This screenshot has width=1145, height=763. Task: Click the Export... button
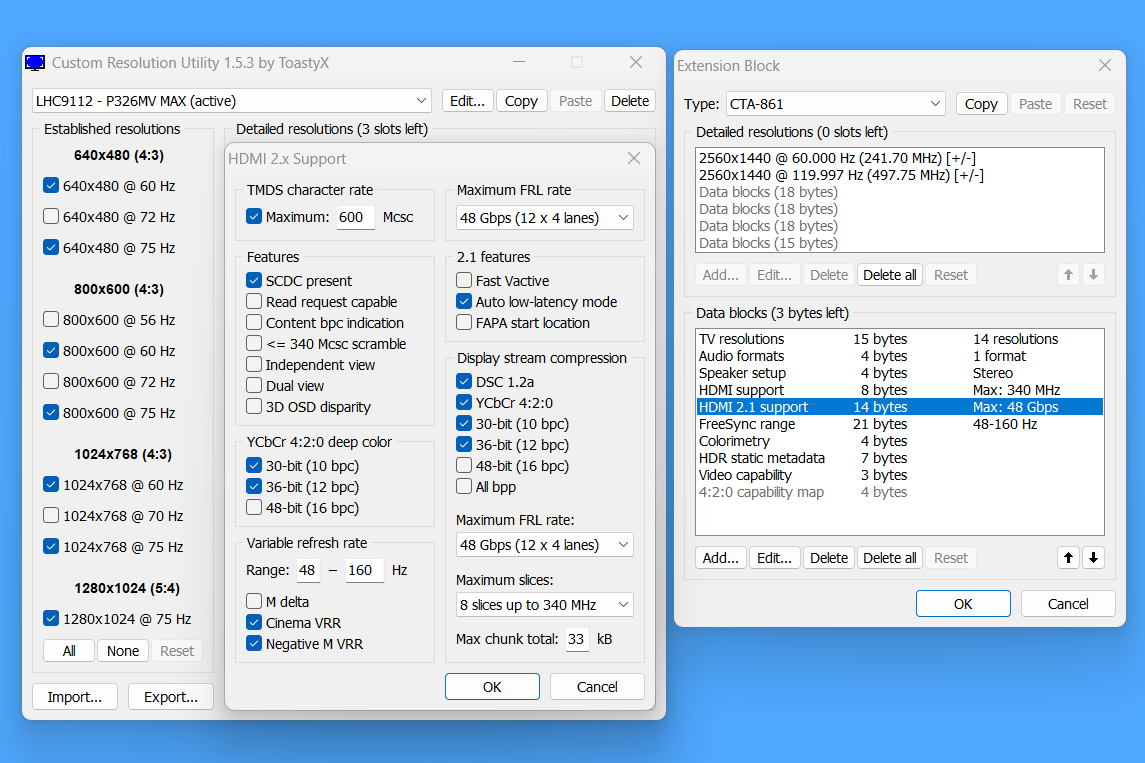(x=171, y=697)
